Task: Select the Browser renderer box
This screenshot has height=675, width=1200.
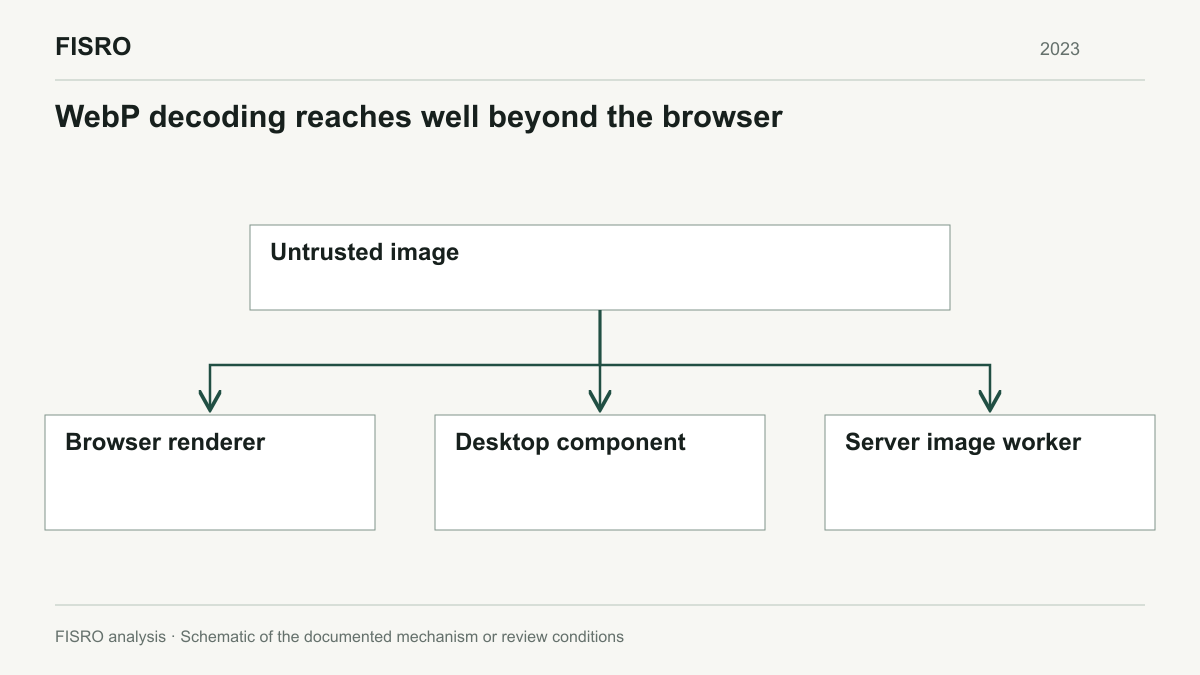Action: [x=210, y=472]
